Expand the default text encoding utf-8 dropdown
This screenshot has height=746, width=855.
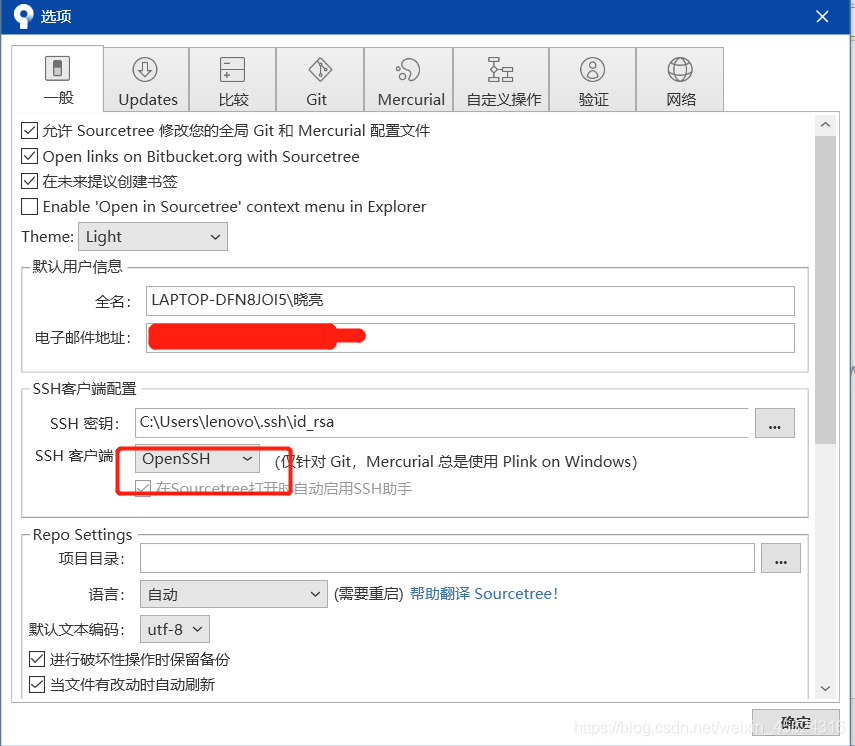pyautogui.click(x=175, y=630)
